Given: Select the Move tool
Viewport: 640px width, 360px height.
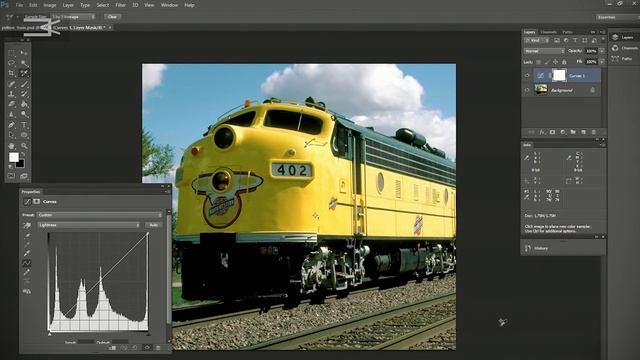Looking at the screenshot, I should click(x=24, y=53).
